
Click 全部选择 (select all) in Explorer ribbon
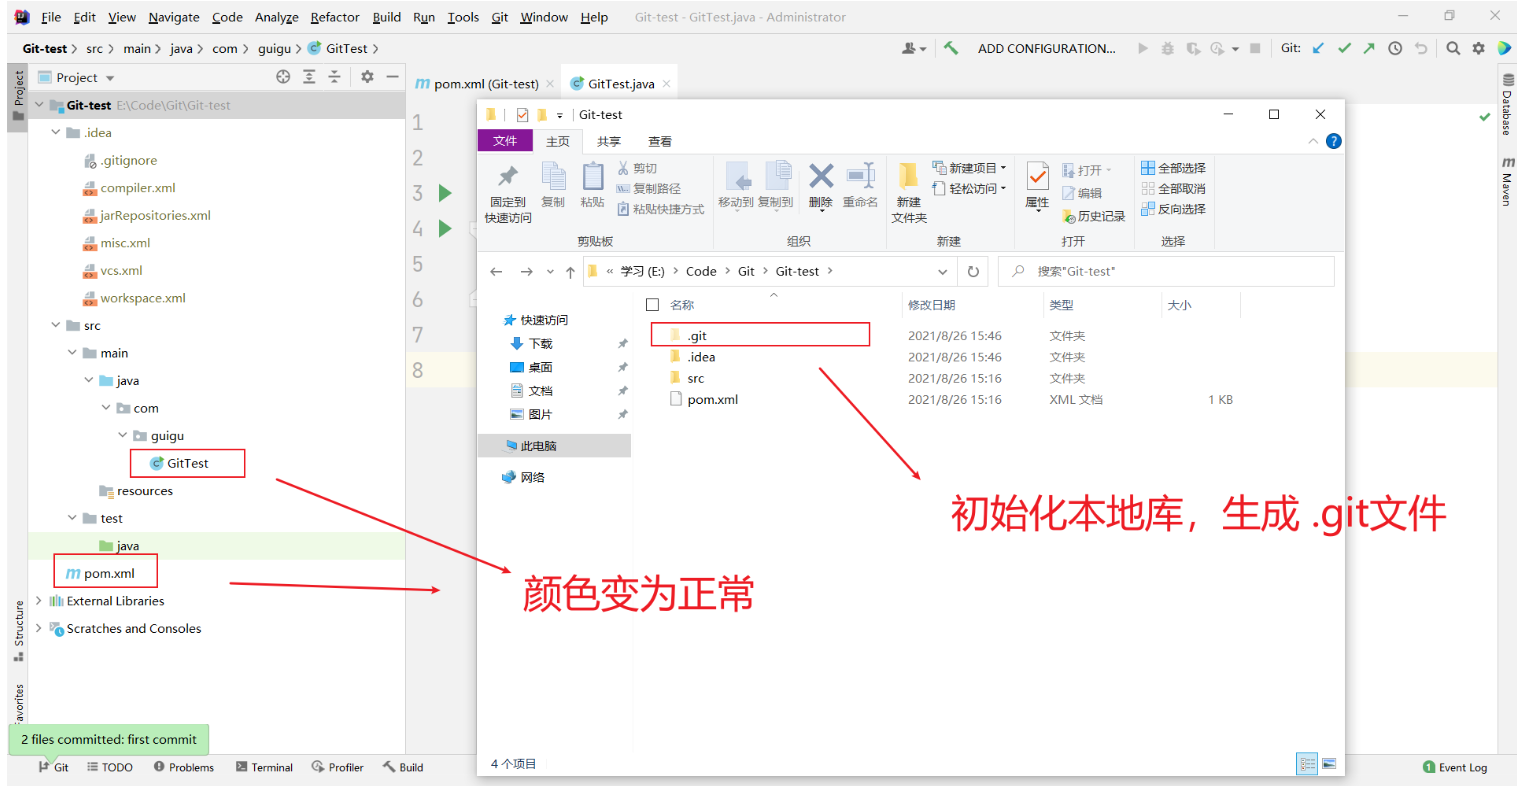pos(1174,168)
